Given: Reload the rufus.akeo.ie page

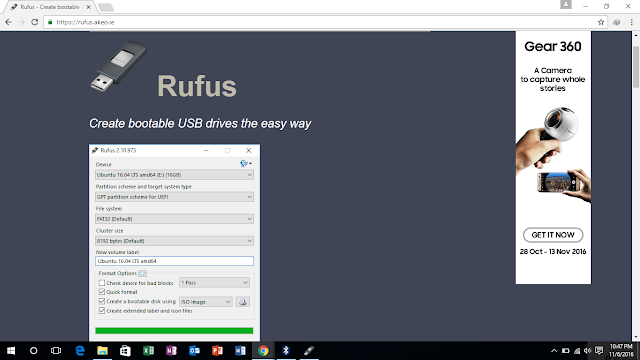Looking at the screenshot, I should click(35, 22).
